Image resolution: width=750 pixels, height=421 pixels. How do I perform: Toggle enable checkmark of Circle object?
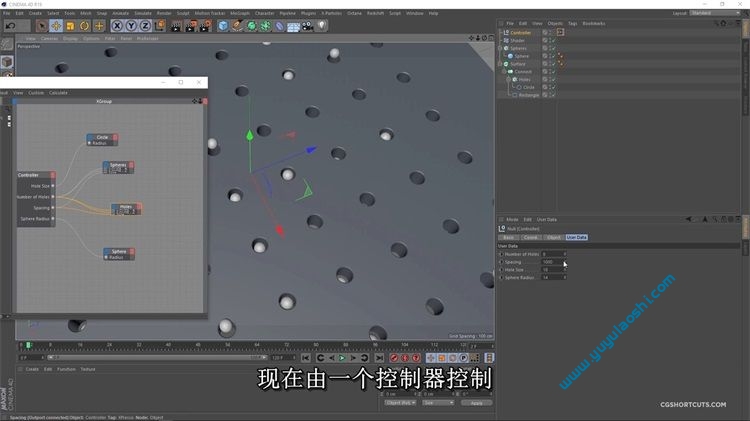point(553,87)
